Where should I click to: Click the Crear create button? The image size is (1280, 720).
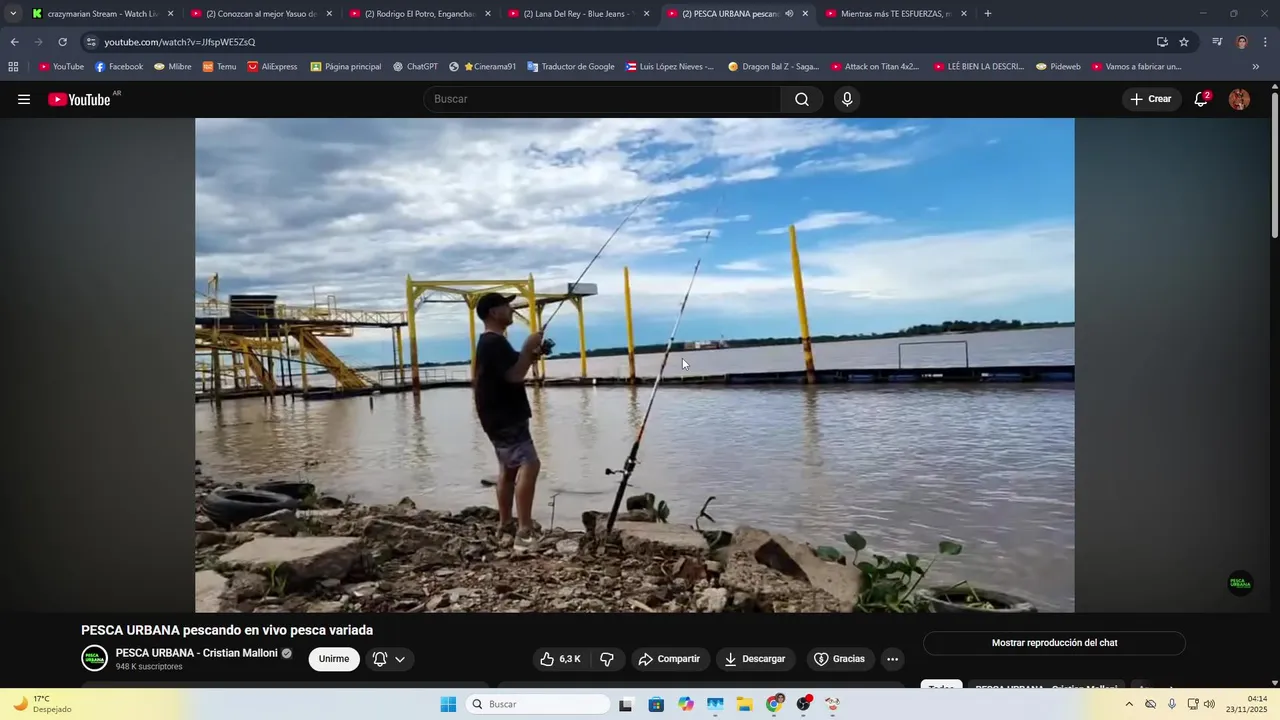(x=1151, y=99)
